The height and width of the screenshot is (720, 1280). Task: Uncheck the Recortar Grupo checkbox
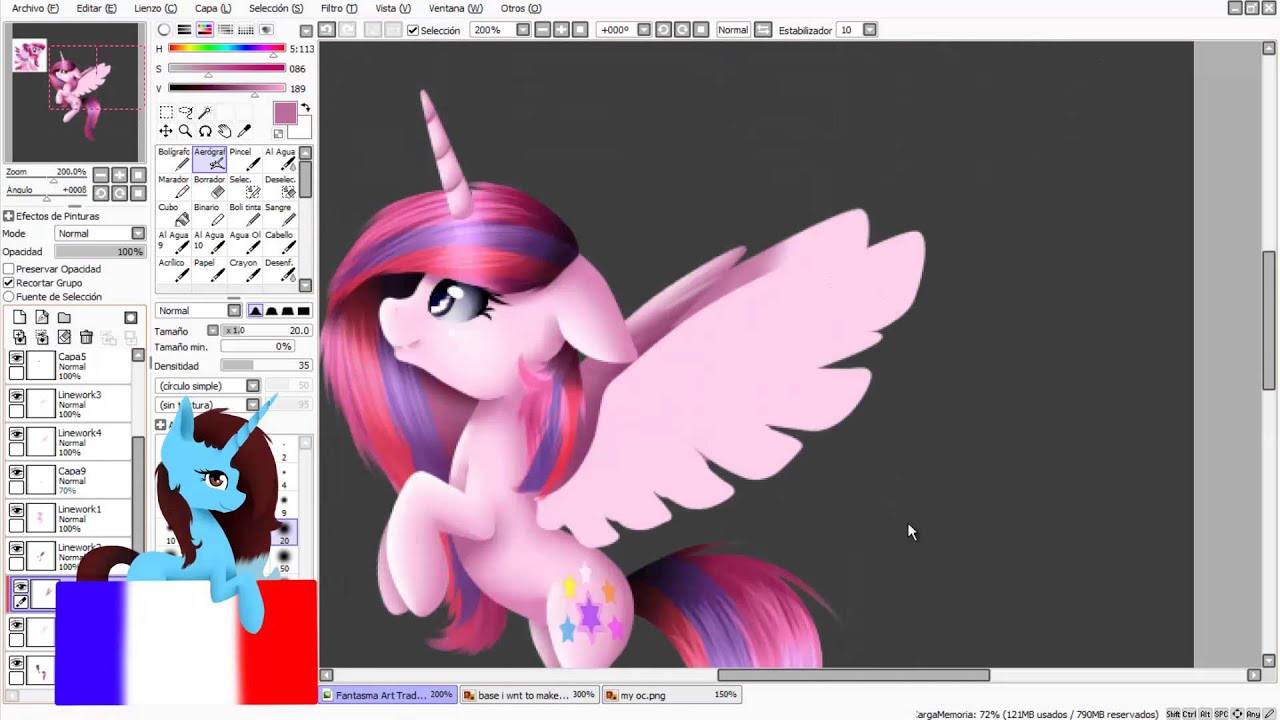(9, 283)
